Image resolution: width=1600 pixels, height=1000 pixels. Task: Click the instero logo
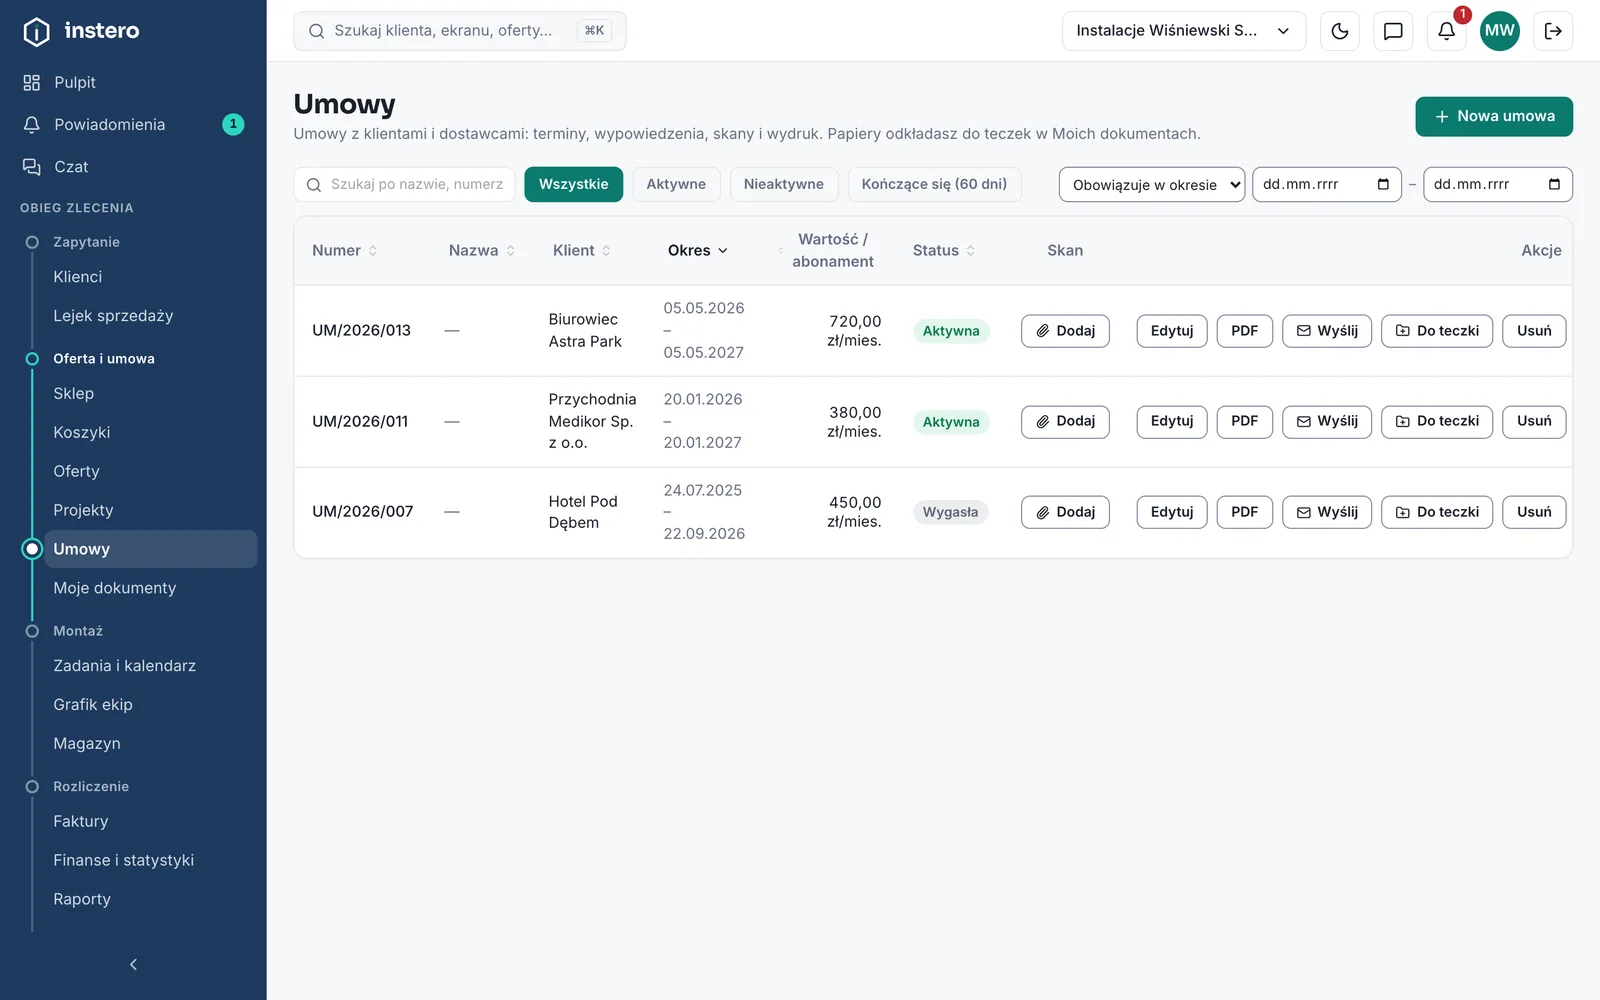81,31
